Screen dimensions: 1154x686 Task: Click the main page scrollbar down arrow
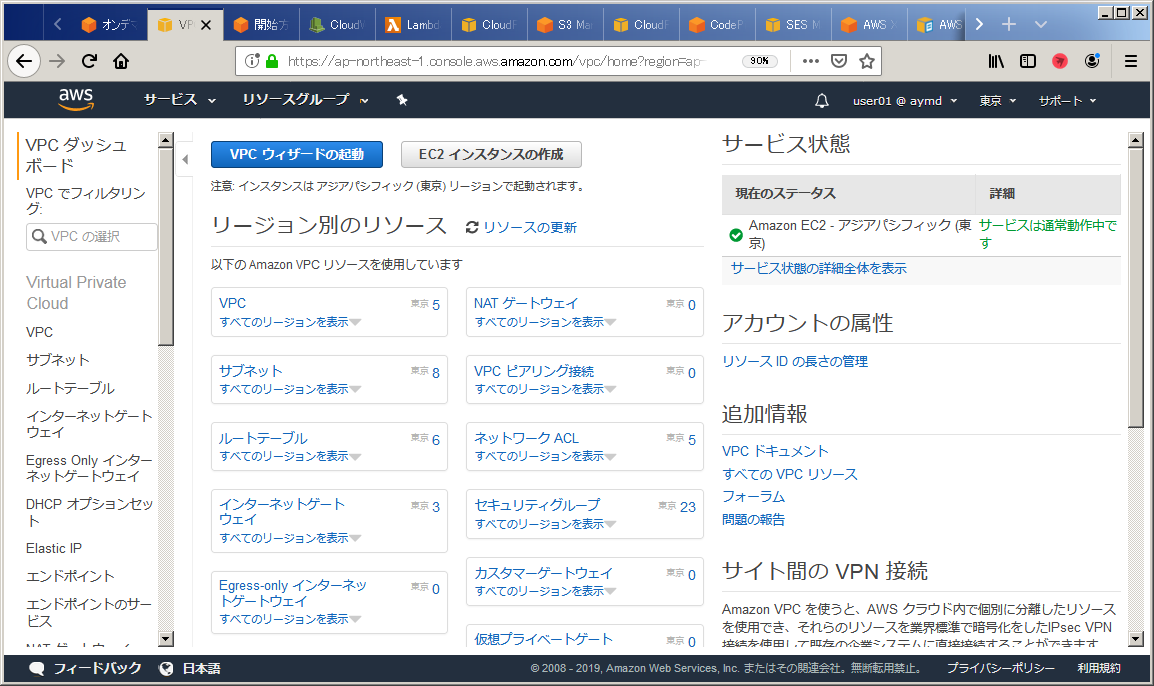click(x=1136, y=639)
